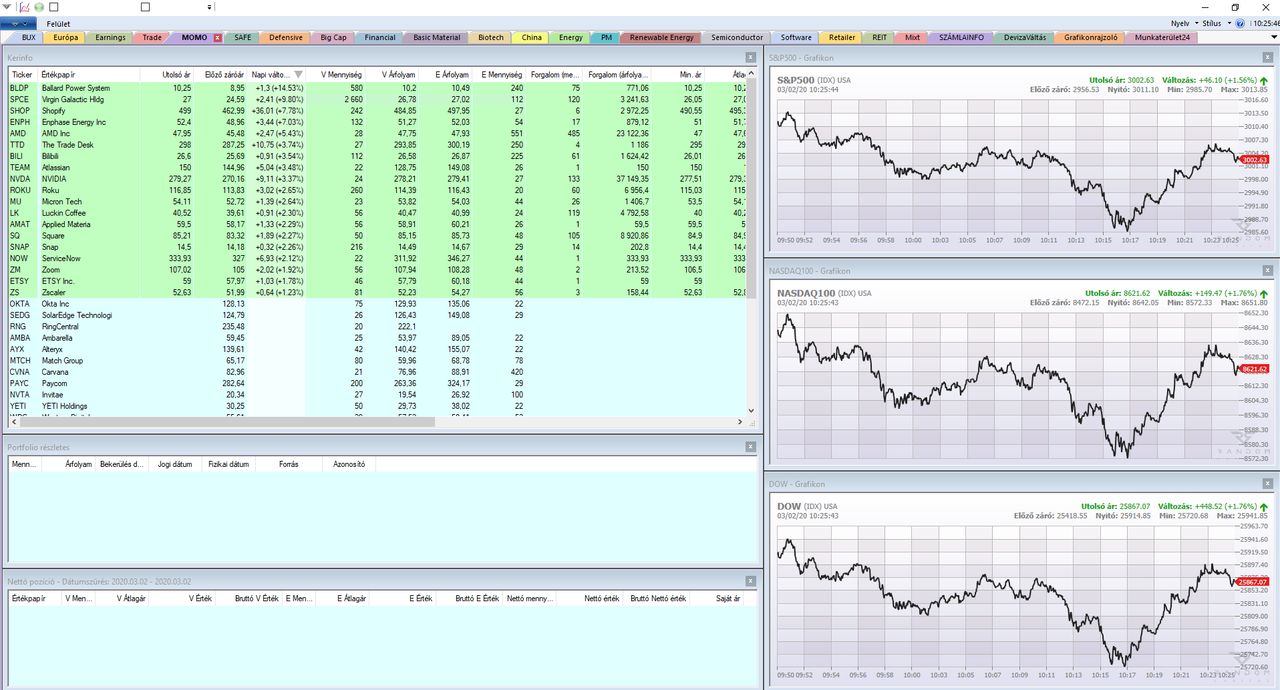
Task: Switch to the Semiconductor workspace tab
Action: (x=736, y=38)
